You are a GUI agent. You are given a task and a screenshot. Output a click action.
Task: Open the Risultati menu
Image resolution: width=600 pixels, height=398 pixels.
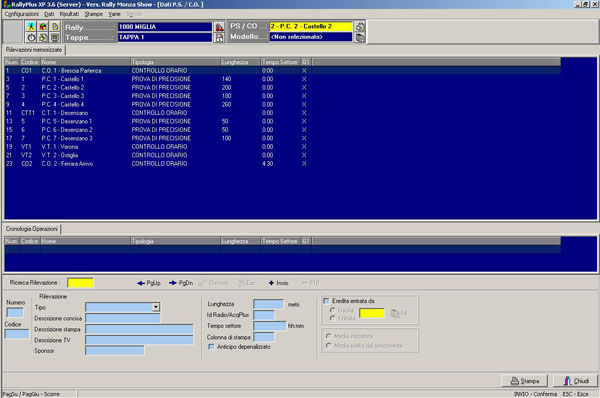click(69, 14)
